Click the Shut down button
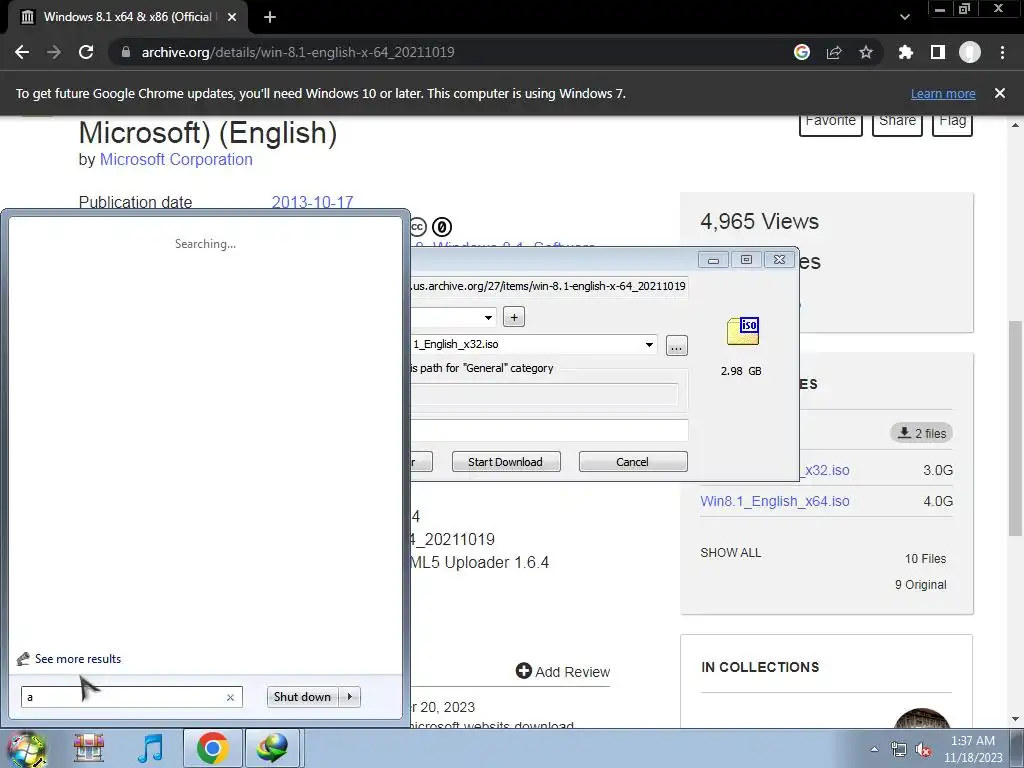Viewport: 1024px width, 768px height. [302, 697]
